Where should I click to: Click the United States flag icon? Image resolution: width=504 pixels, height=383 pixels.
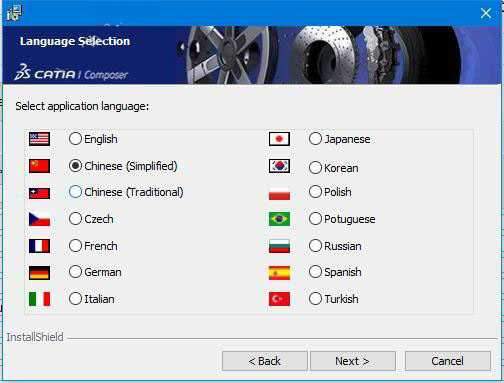point(39,139)
